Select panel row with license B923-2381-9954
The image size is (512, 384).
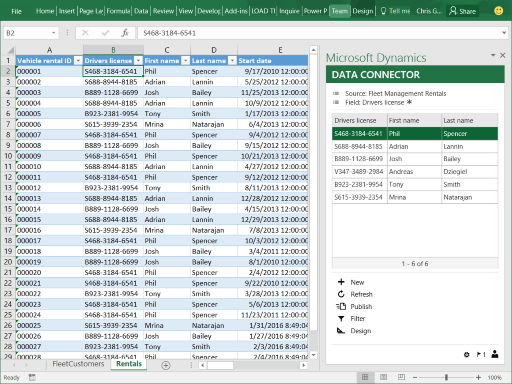pos(415,184)
